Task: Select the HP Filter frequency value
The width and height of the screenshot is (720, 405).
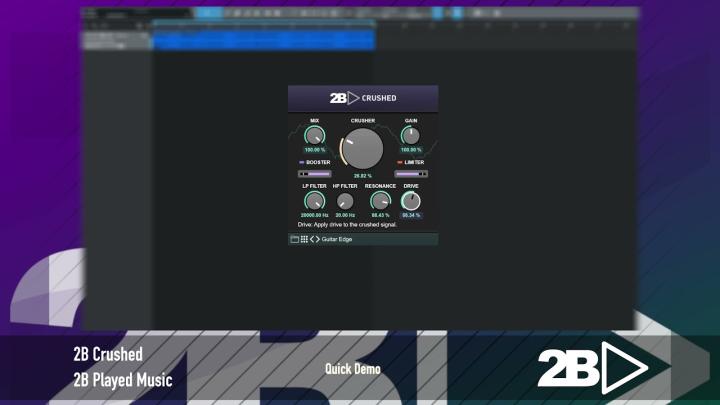Action: tap(345, 215)
